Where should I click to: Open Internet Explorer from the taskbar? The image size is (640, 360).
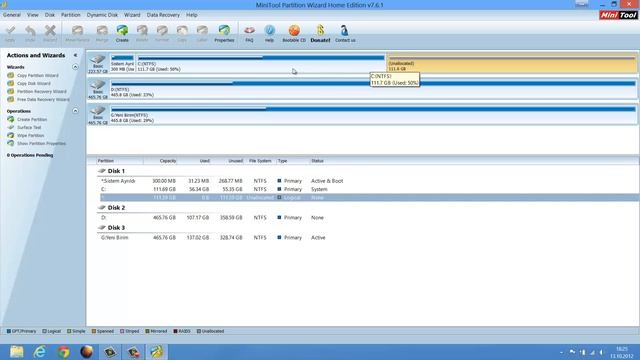click(40, 352)
